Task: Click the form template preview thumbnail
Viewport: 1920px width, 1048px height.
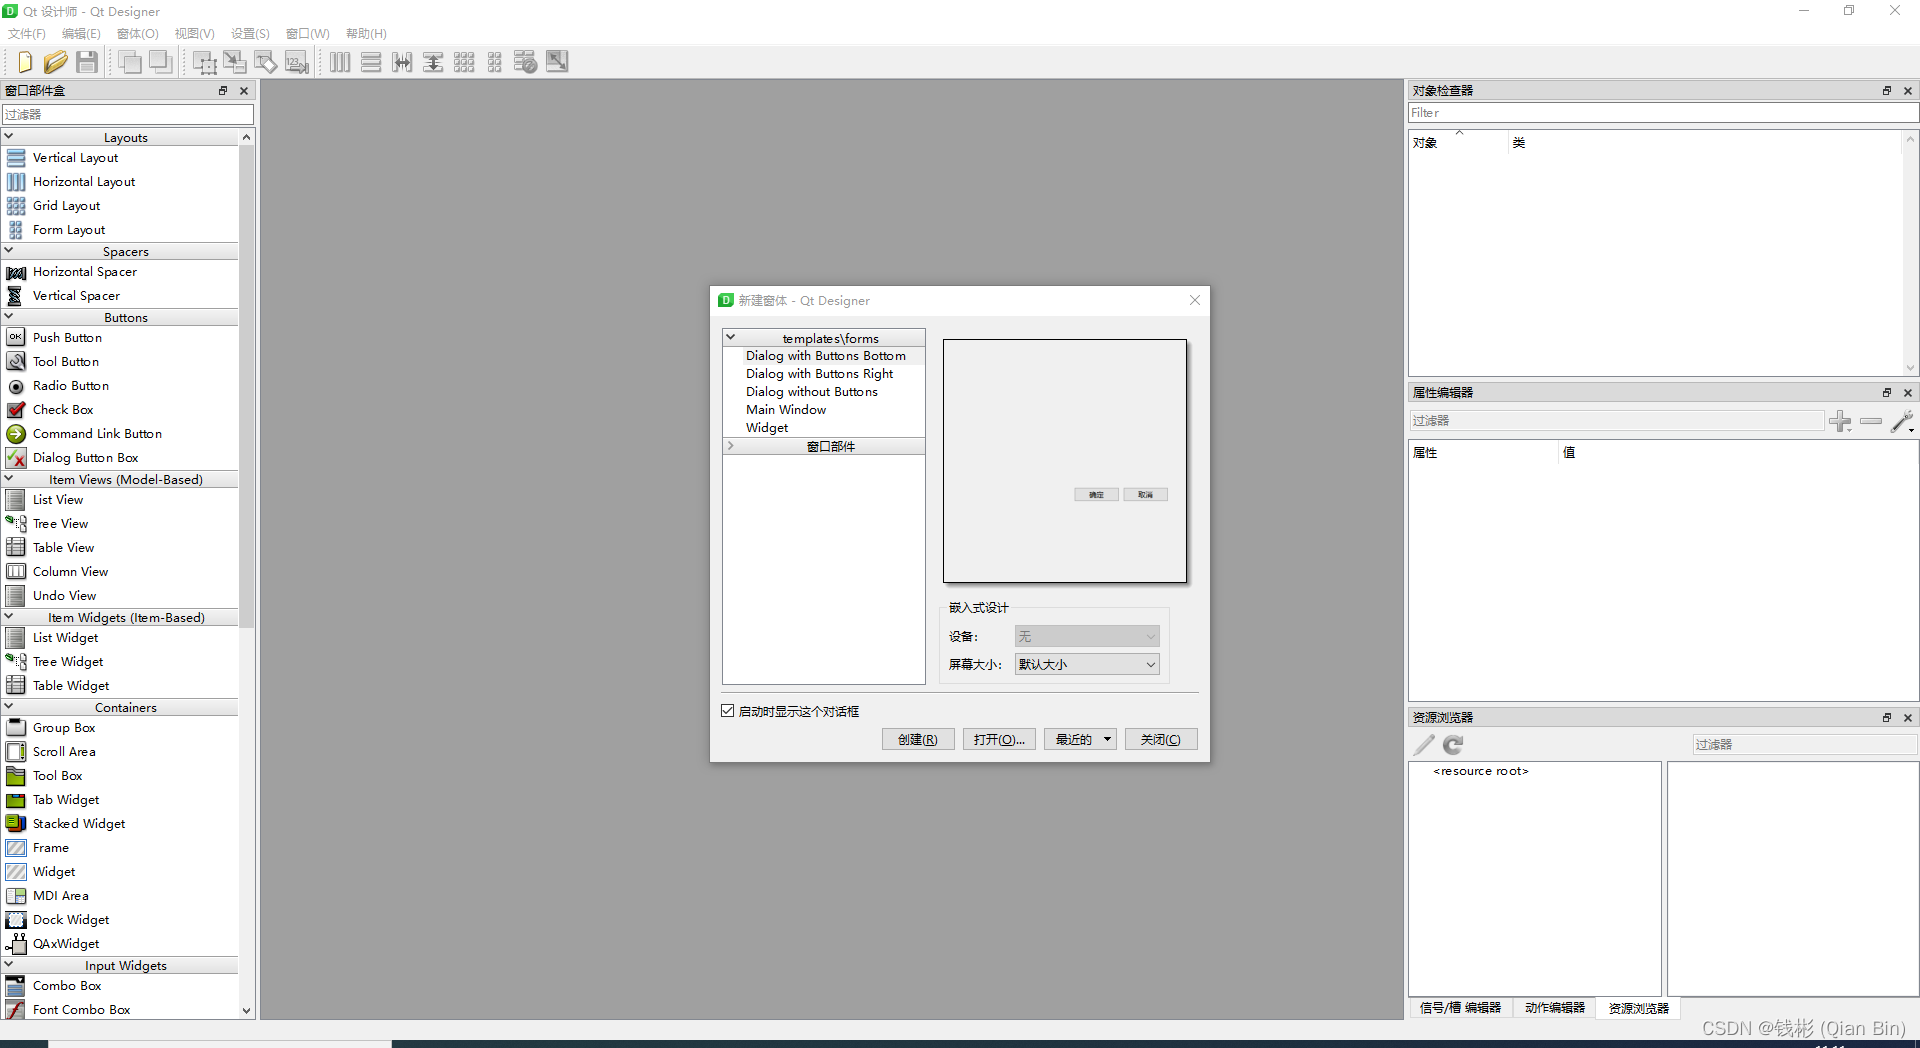Action: [1065, 461]
